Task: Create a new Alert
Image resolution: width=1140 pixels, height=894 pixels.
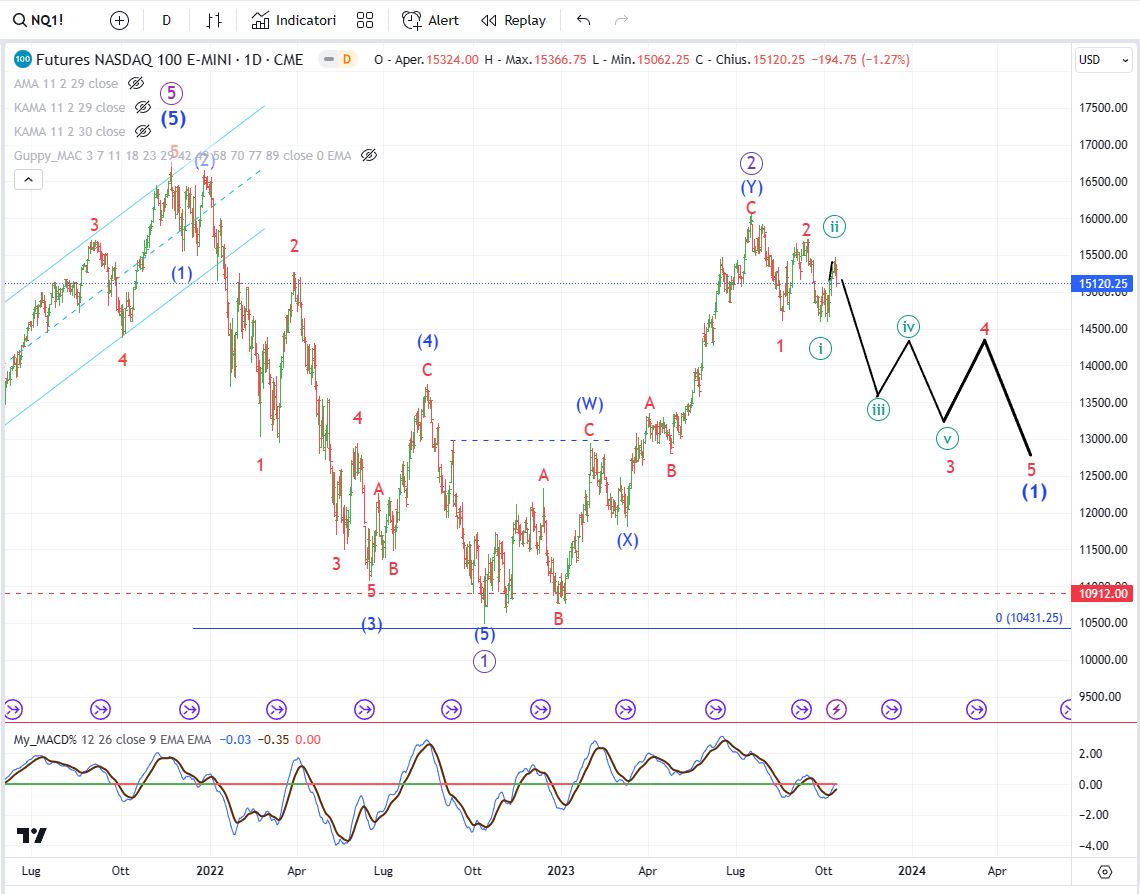Action: (430, 20)
